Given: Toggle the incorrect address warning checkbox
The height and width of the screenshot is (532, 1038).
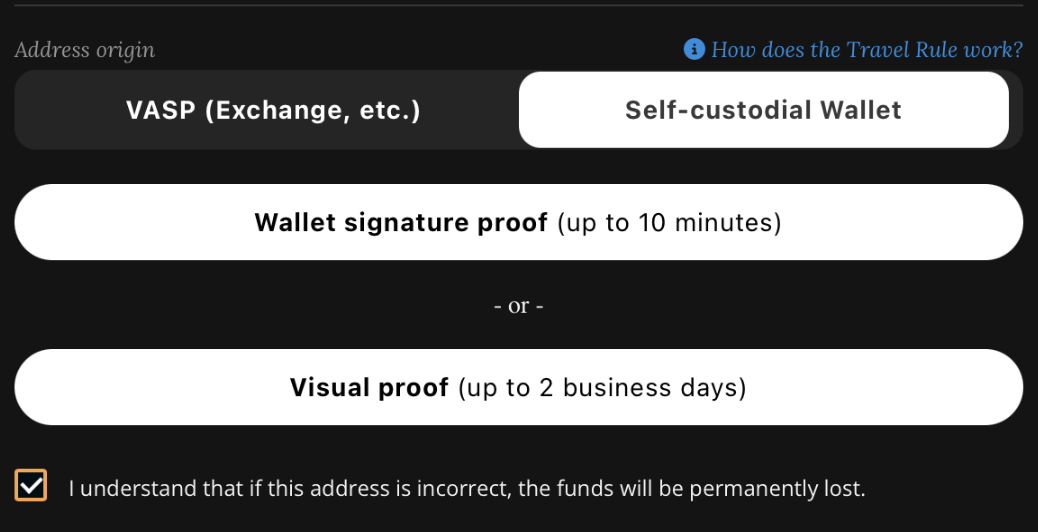Looking at the screenshot, I should coord(31,485).
